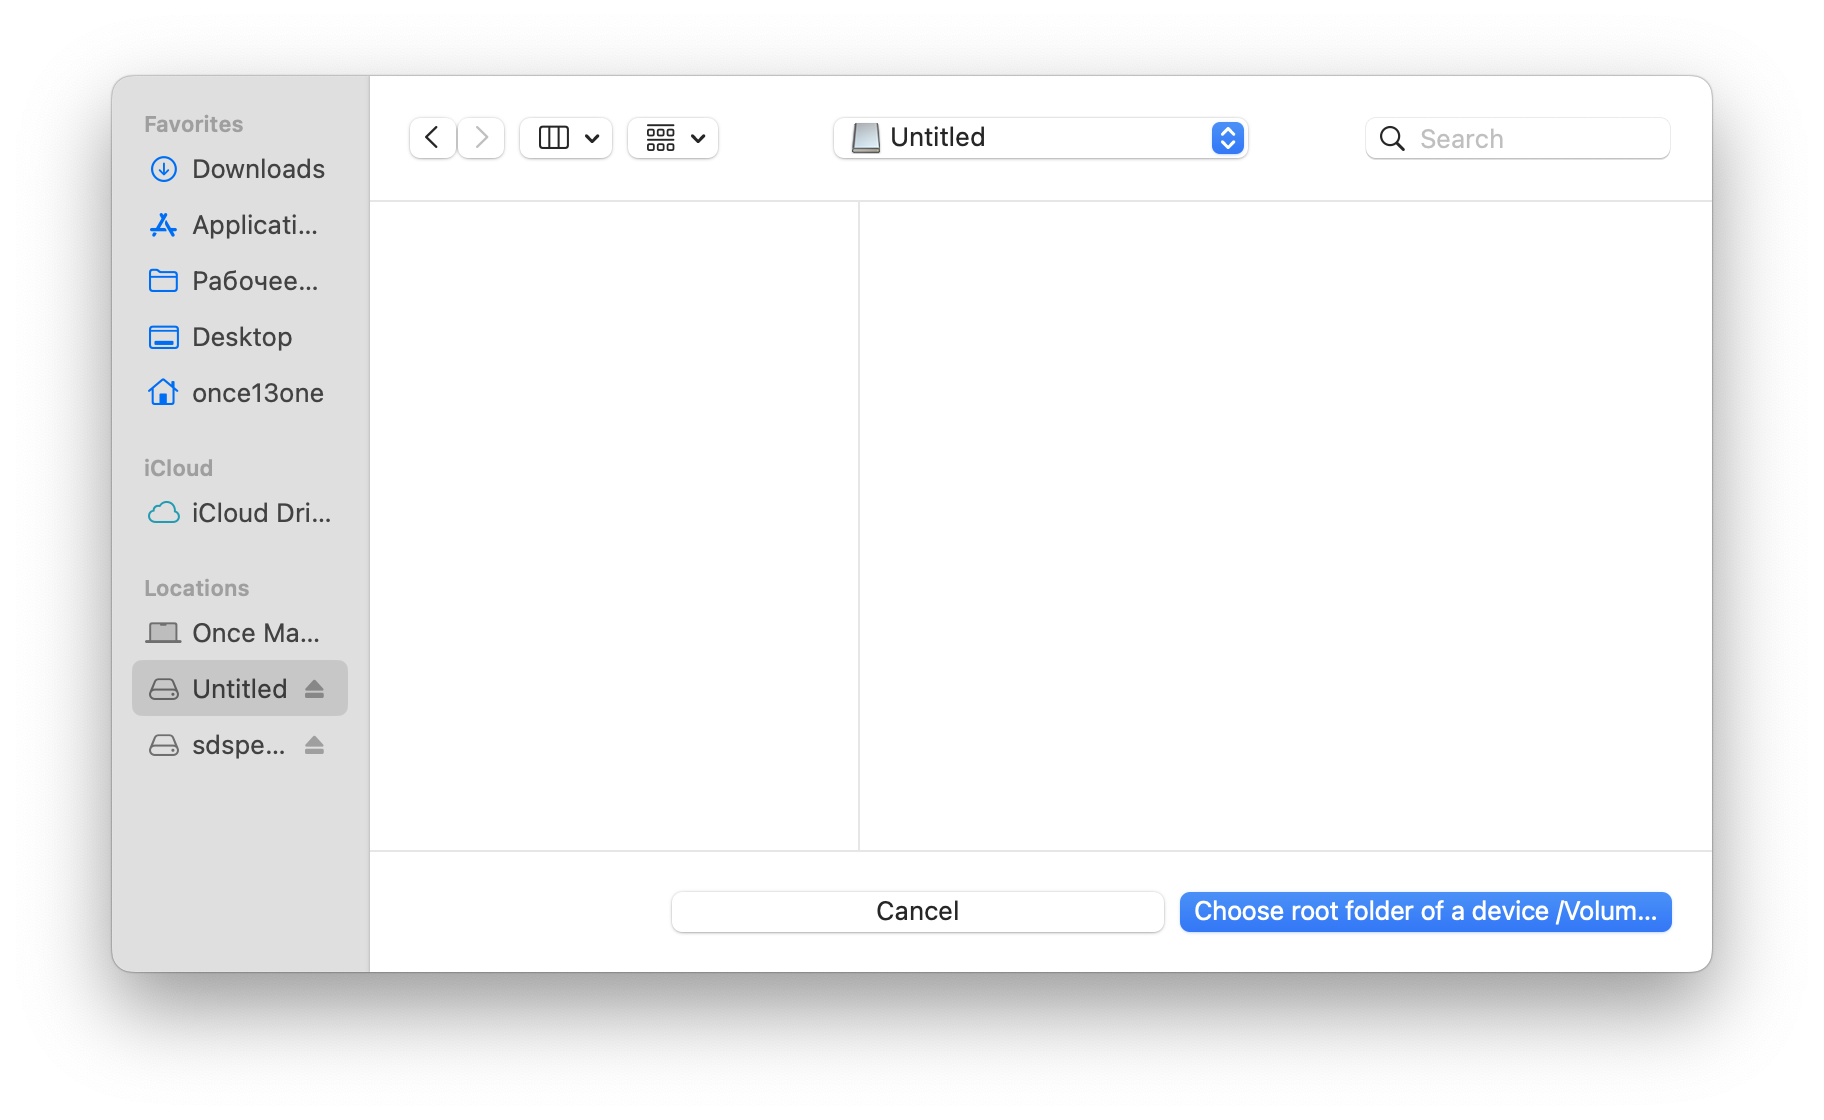Select the Рабочее folder in Favorites
Screen dimensions: 1824x1120
240,281
